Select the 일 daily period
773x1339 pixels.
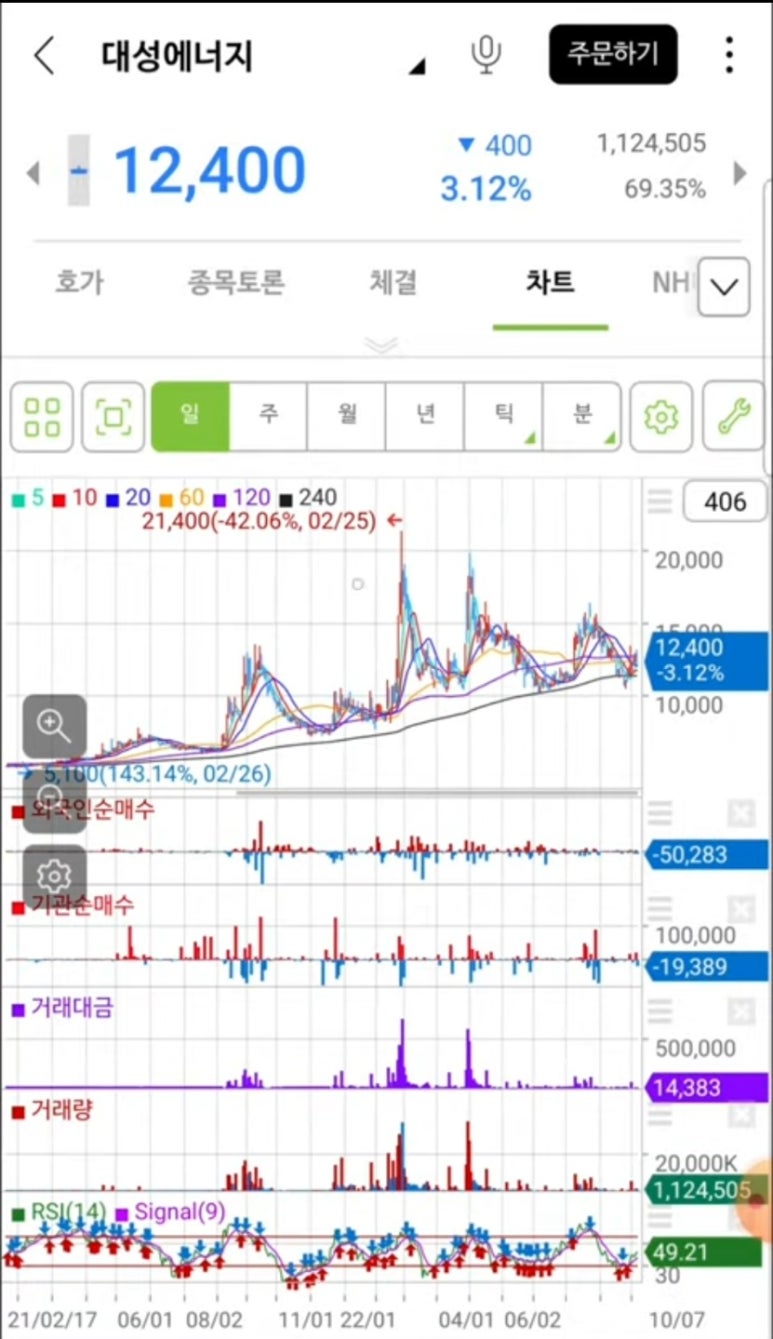pyautogui.click(x=190, y=415)
